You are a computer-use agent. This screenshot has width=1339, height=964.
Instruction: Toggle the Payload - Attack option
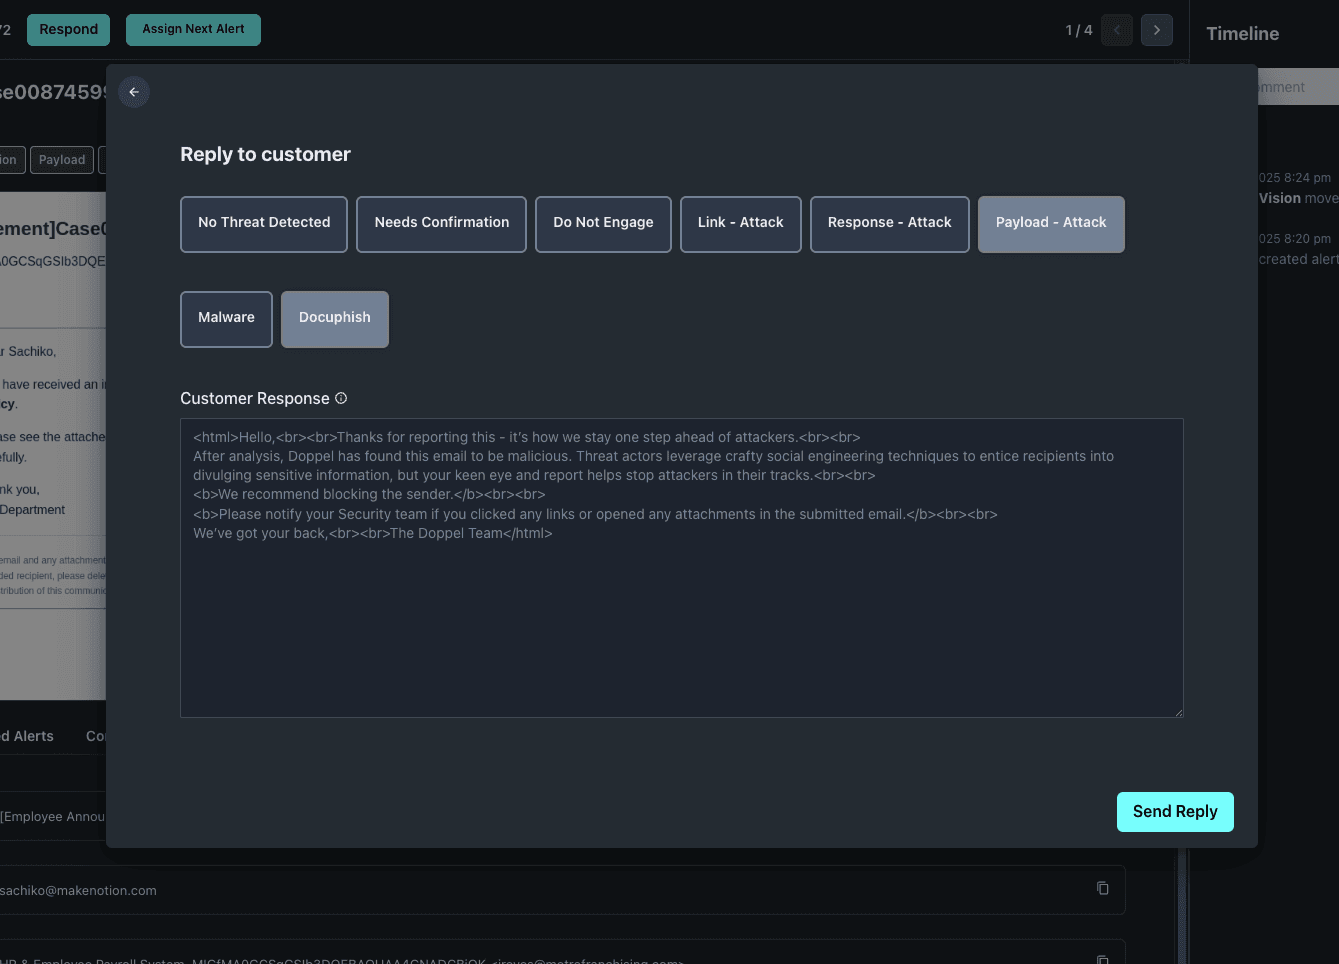pyautogui.click(x=1050, y=223)
